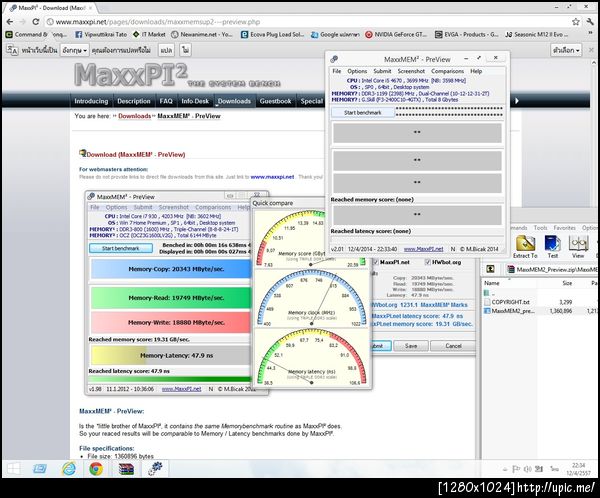
Task: Click the input language indicator in the tray
Action: point(554,469)
